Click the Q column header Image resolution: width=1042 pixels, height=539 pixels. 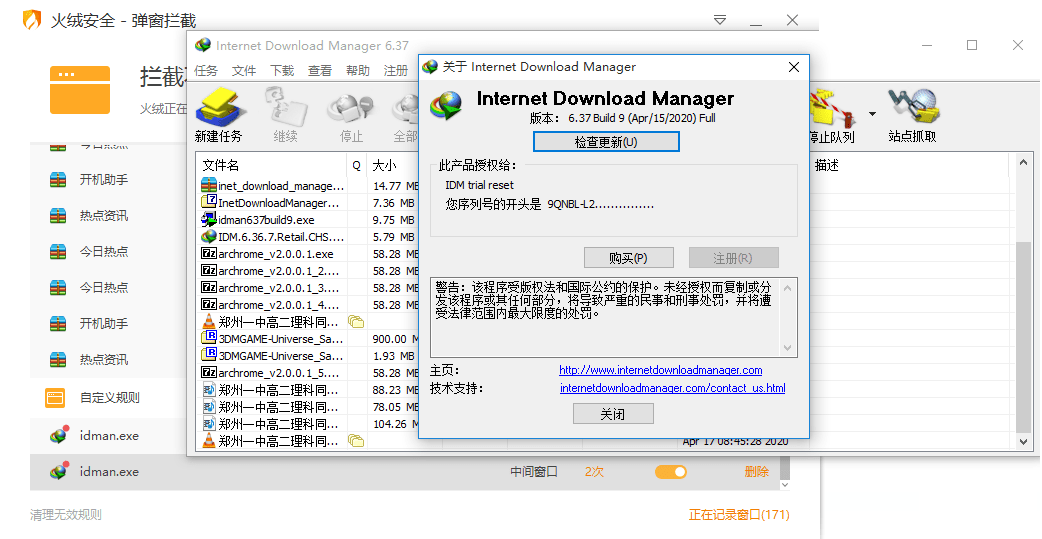pos(357,165)
